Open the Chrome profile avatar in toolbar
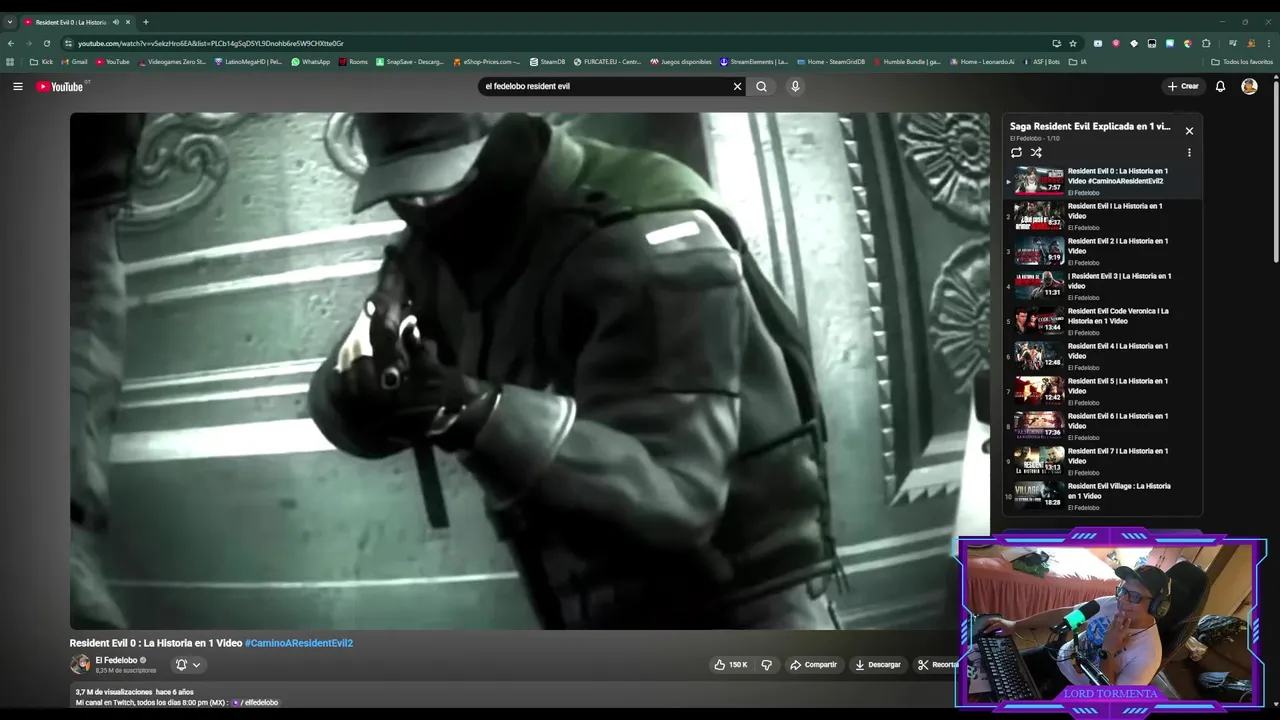 [x=1251, y=43]
